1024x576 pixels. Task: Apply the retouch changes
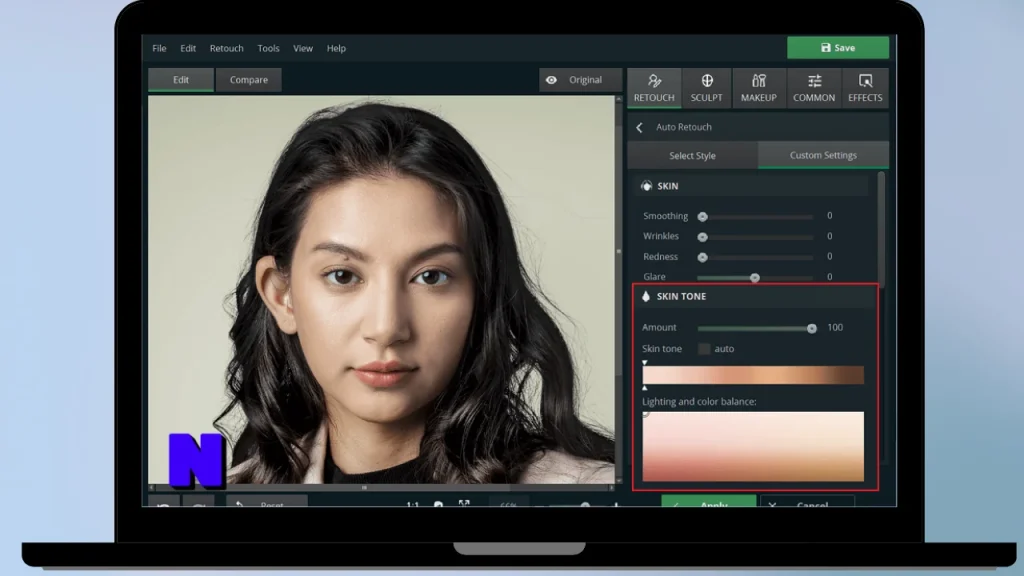[709, 502]
